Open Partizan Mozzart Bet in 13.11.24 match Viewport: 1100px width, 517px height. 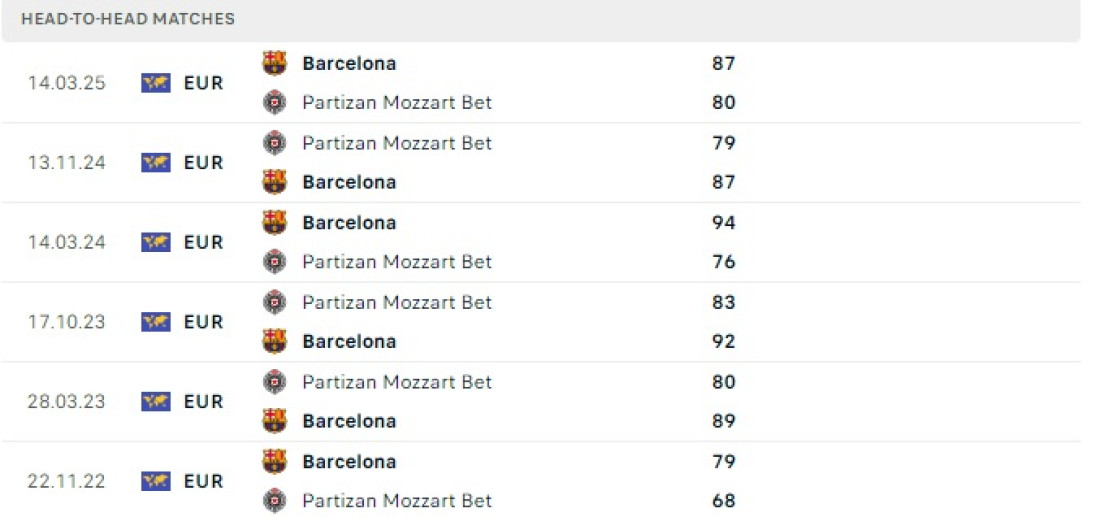click(x=397, y=143)
